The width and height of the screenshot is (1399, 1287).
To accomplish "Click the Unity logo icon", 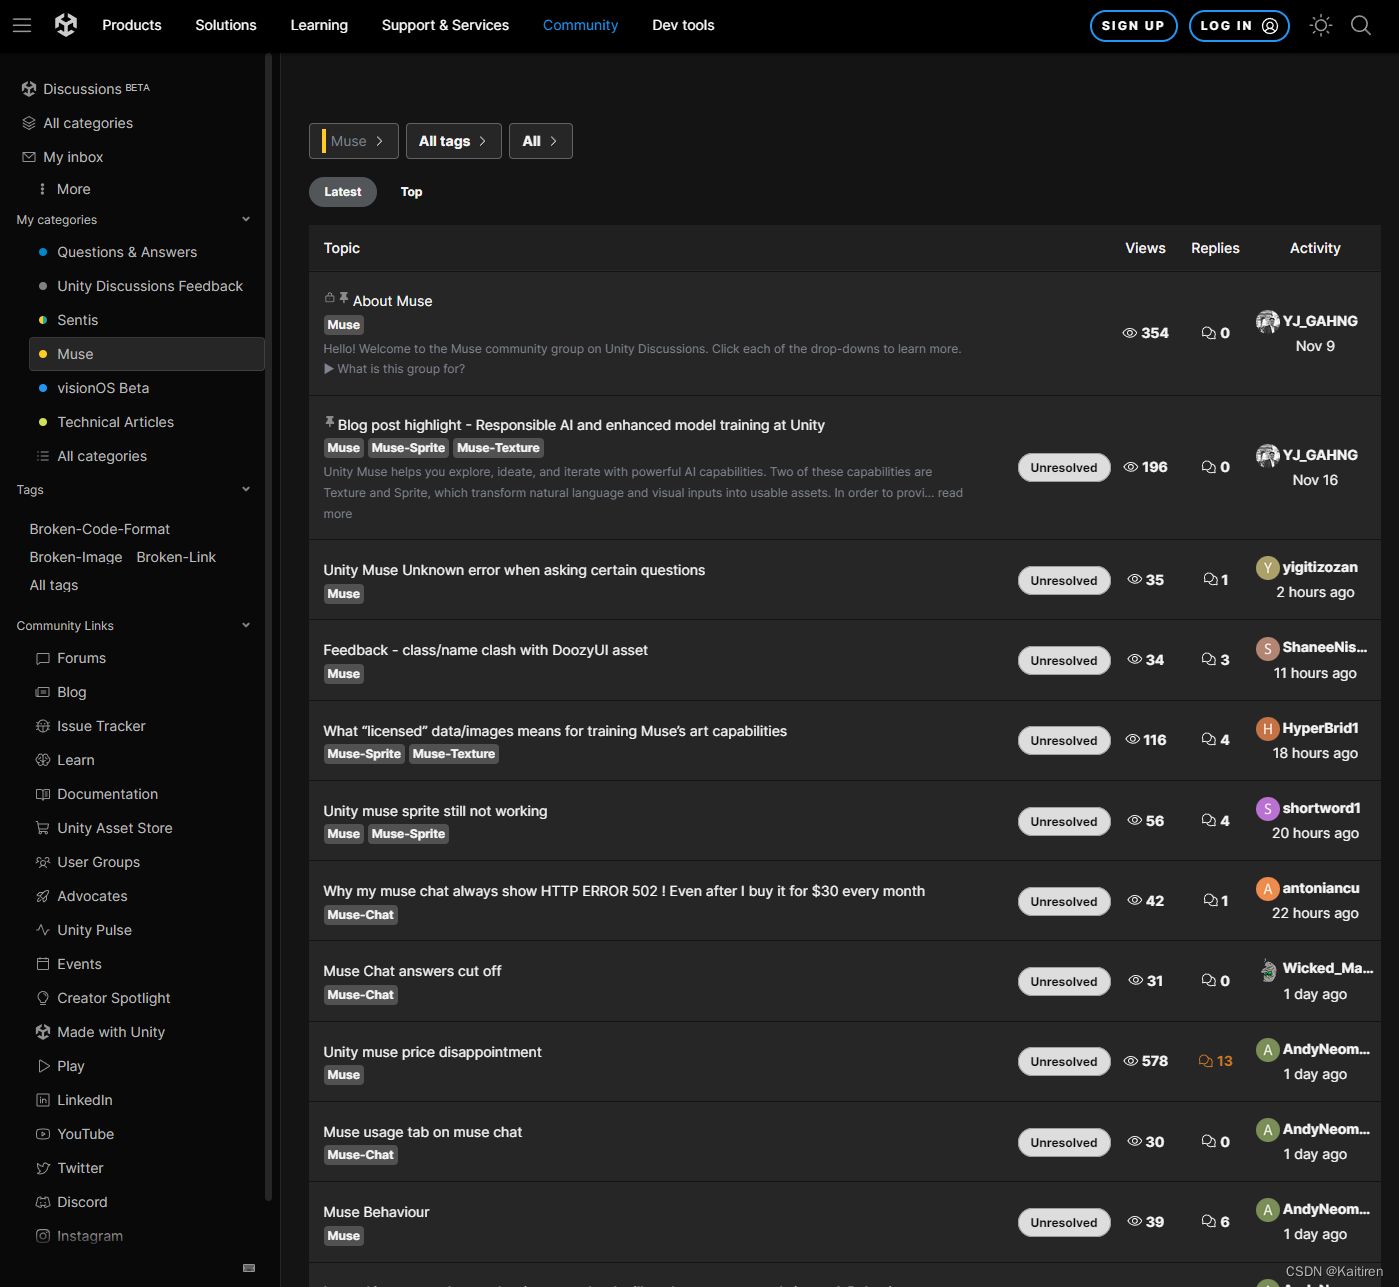I will 66,25.
